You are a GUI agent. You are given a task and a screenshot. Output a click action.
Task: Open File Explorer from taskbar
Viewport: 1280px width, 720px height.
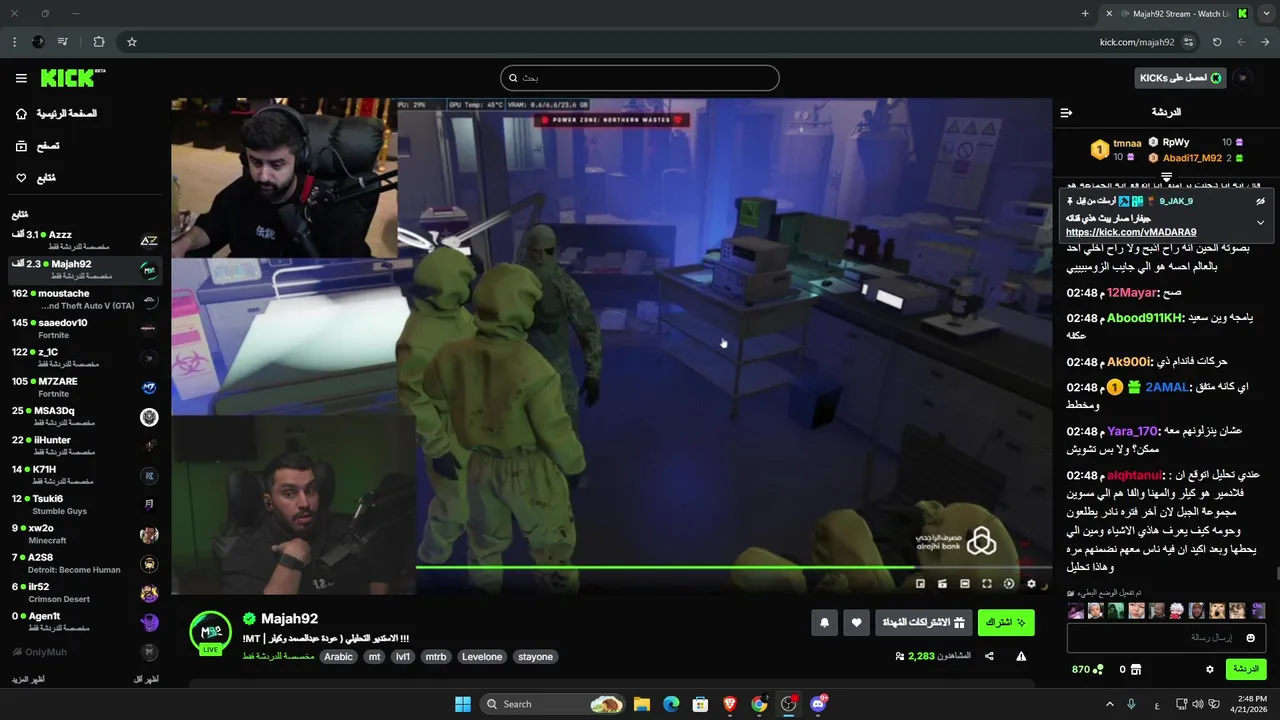coord(641,704)
